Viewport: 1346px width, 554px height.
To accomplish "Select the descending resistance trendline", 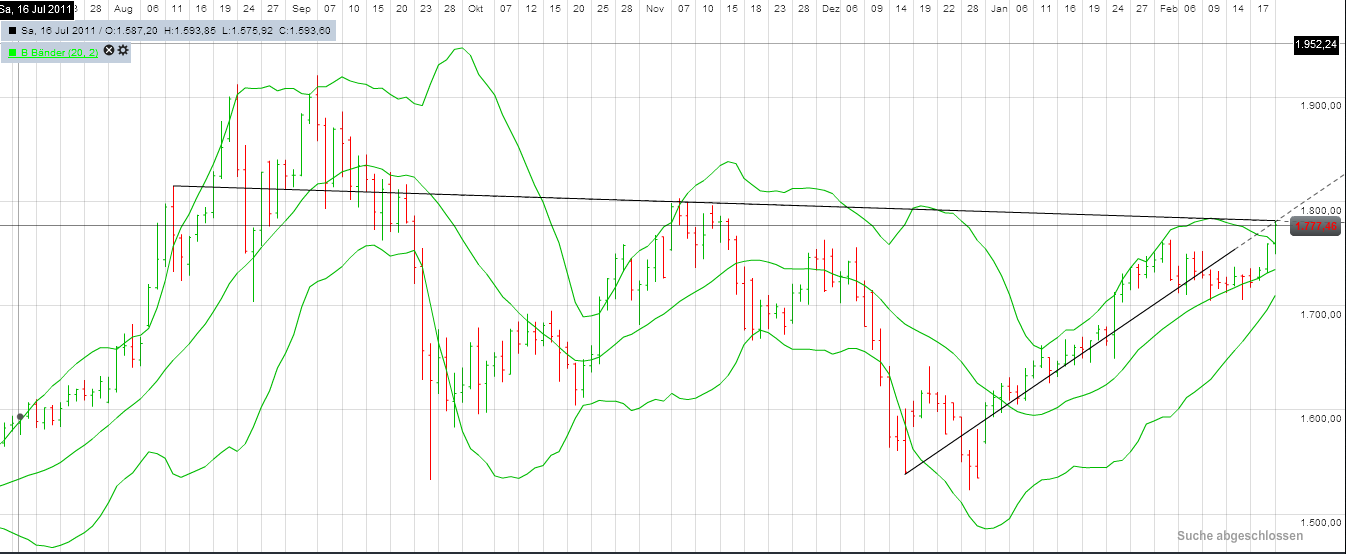I will [725, 203].
